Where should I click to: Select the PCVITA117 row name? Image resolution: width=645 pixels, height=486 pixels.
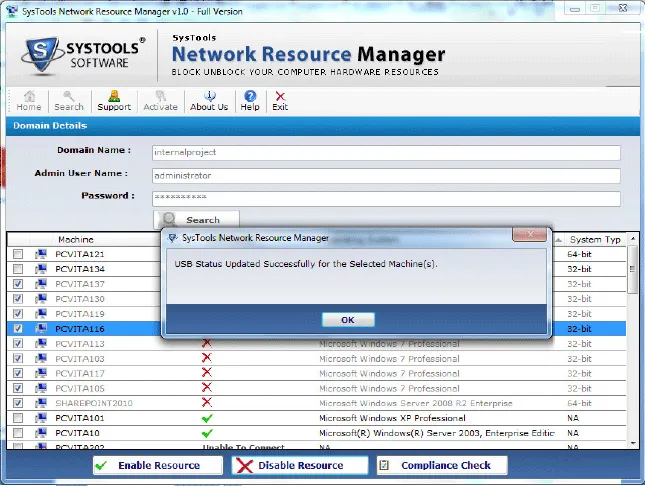(x=80, y=373)
